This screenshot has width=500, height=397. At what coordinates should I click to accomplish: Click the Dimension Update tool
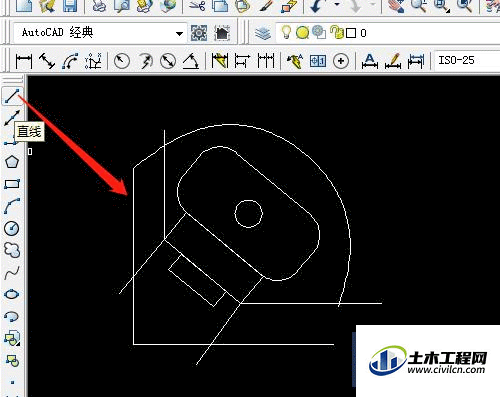pos(416,61)
